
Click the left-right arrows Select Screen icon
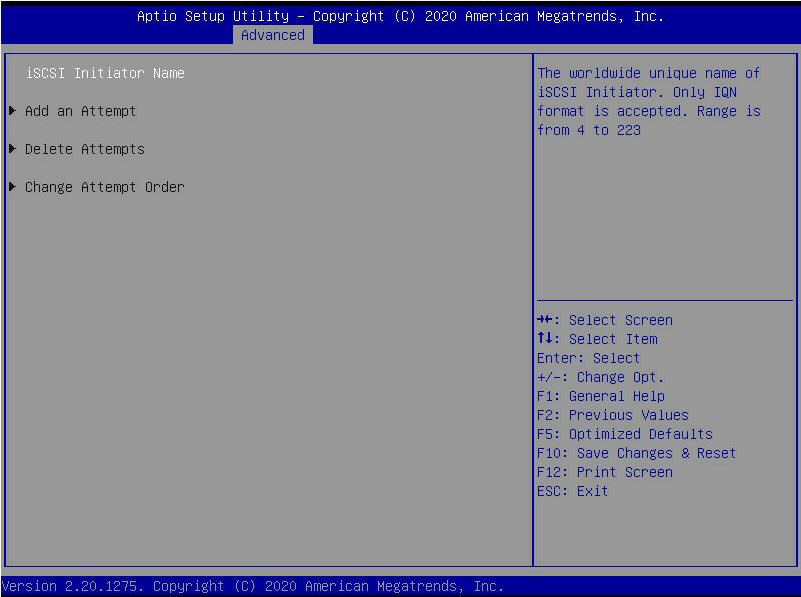pyautogui.click(x=545, y=320)
